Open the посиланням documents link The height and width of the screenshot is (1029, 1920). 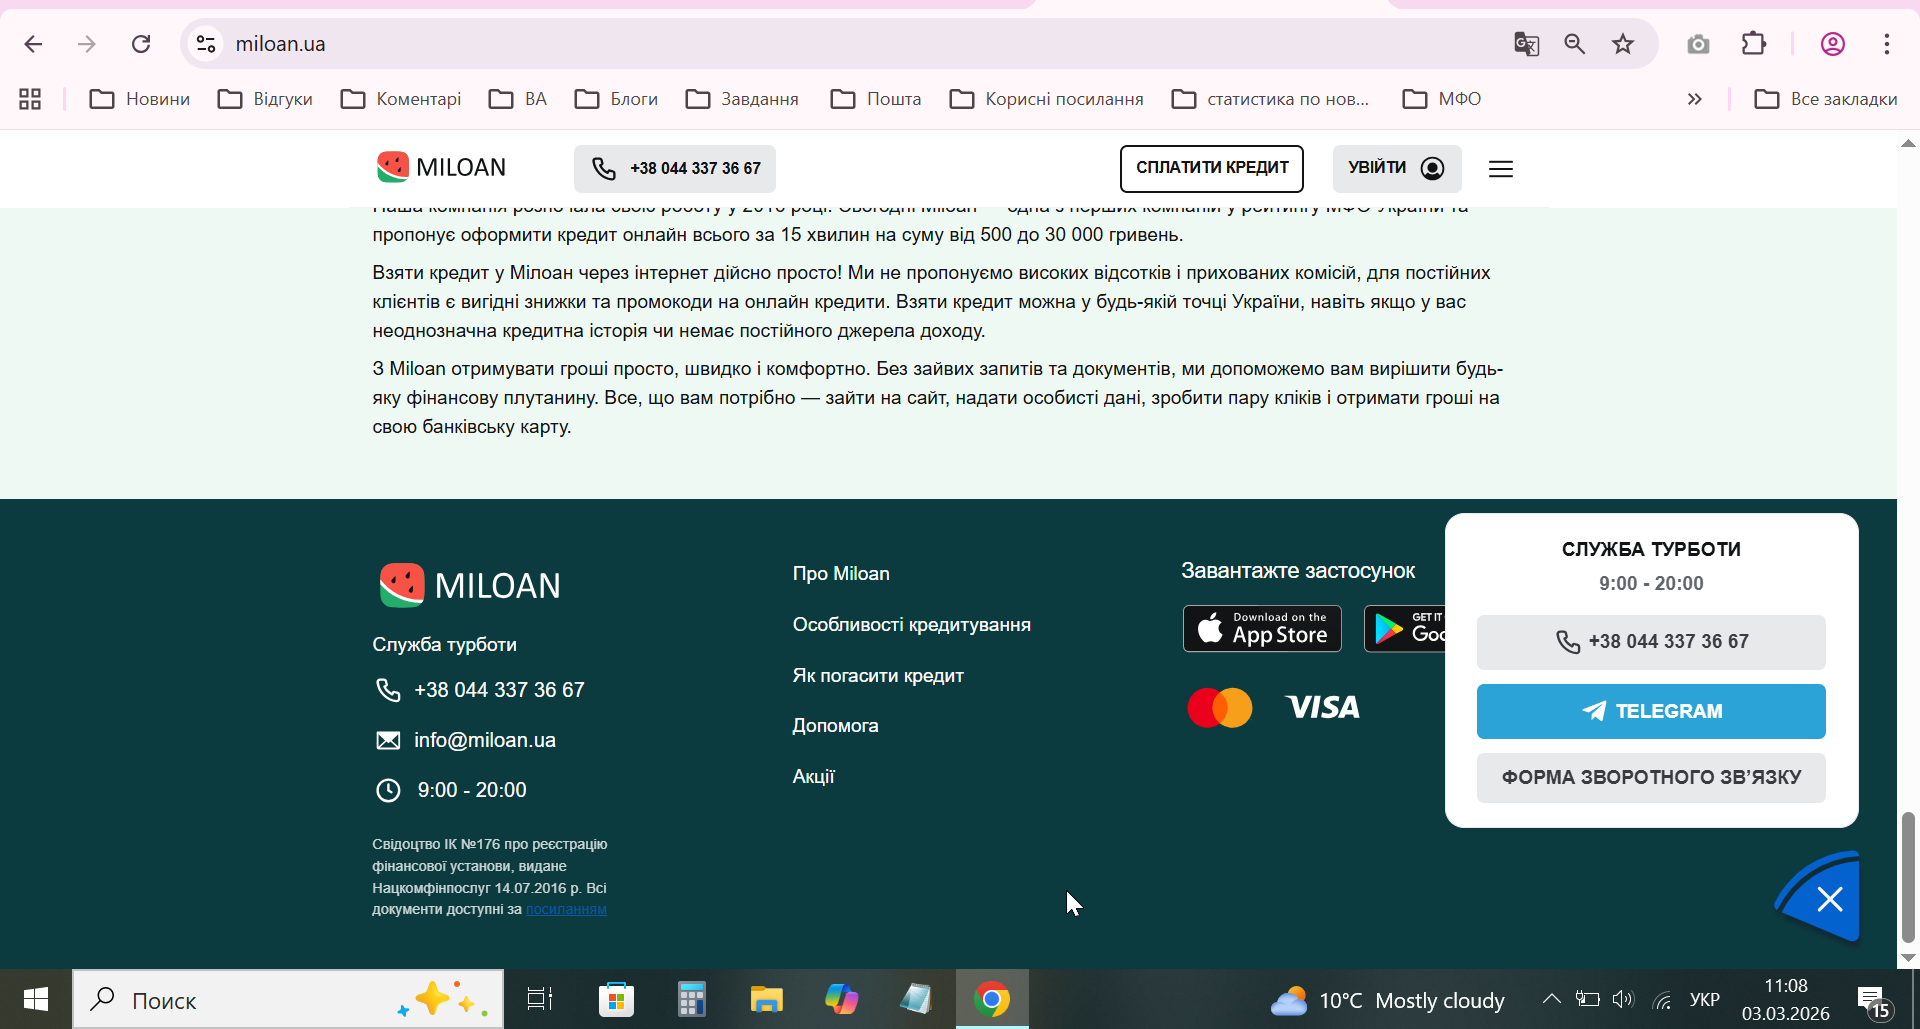click(x=566, y=909)
